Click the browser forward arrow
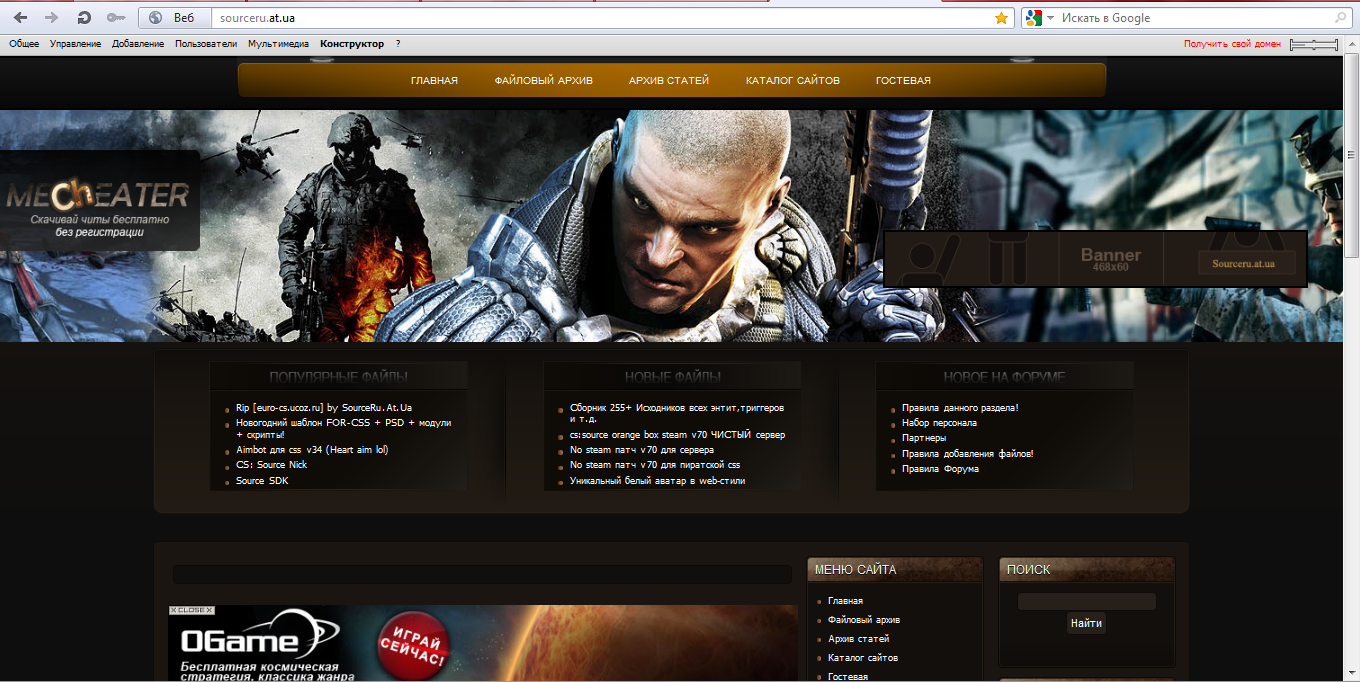 51,18
